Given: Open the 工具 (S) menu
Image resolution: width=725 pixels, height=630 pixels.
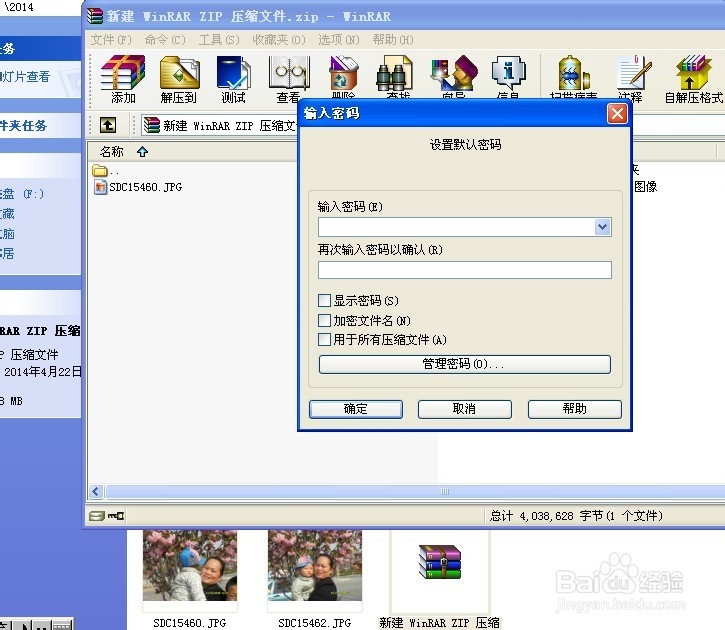Looking at the screenshot, I should [x=219, y=40].
